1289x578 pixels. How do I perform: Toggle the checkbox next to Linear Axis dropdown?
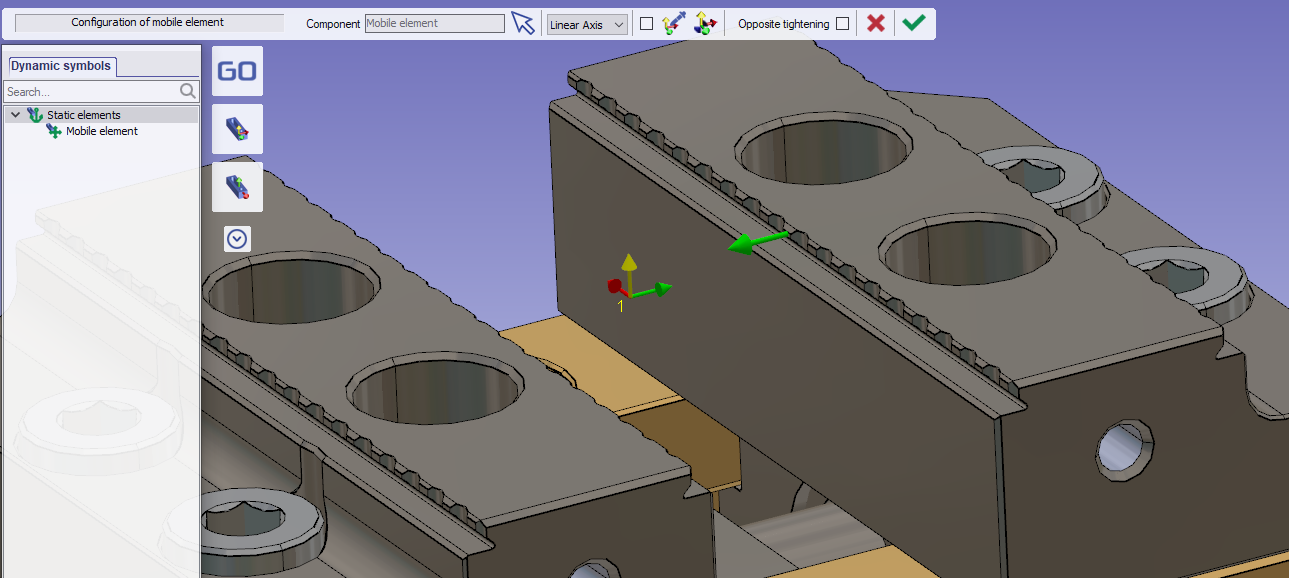pyautogui.click(x=646, y=24)
